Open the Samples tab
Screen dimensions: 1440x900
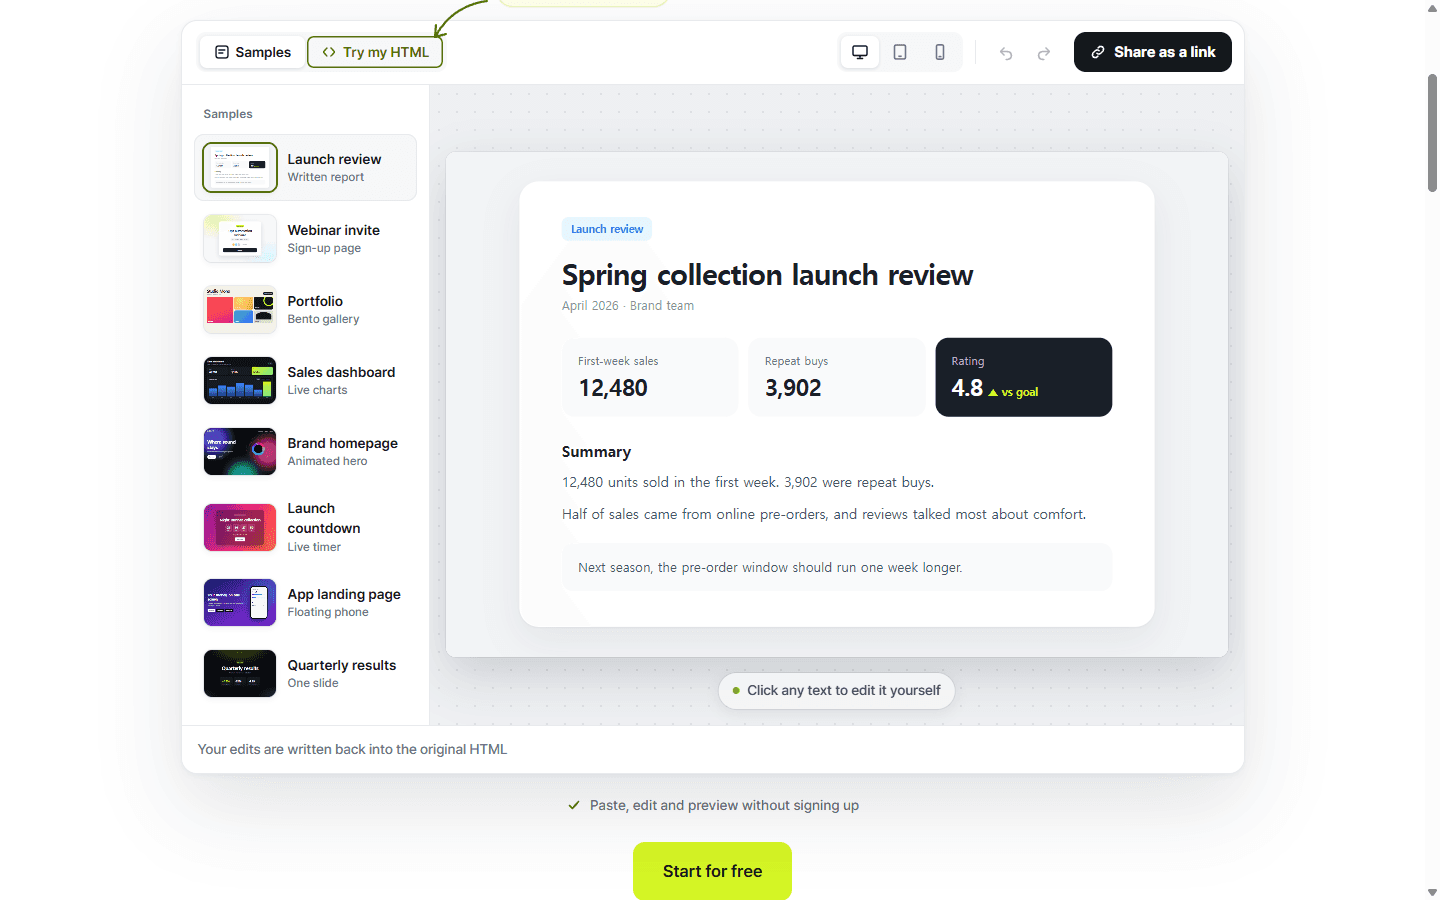[x=253, y=52]
